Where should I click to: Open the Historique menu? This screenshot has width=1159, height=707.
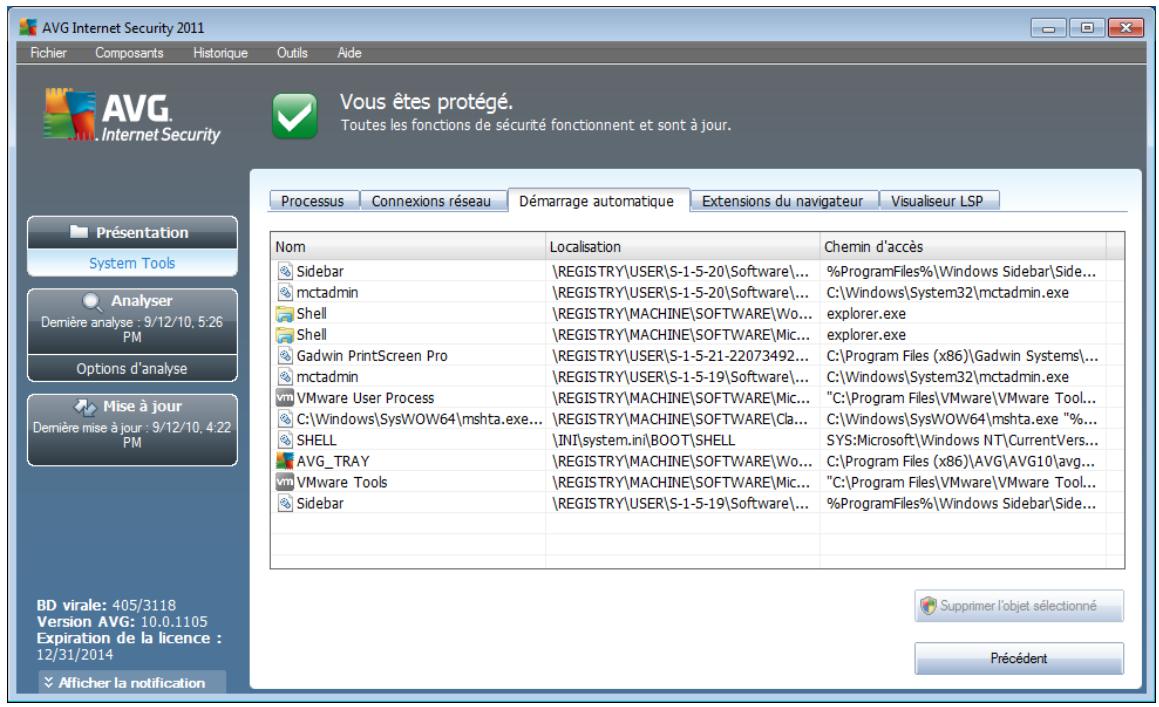[220, 53]
